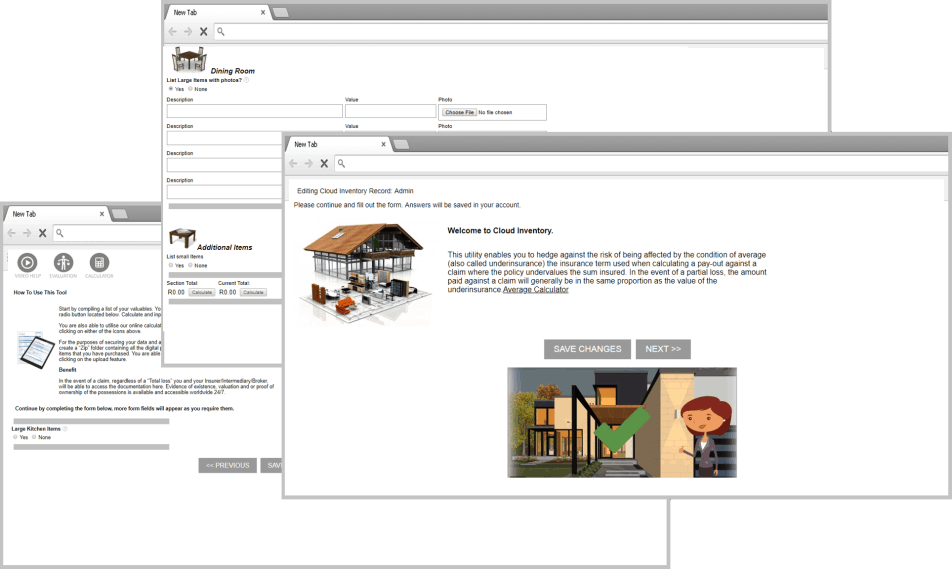Go back in Cloud Inventory front window
The height and width of the screenshot is (569, 952).
[x=293, y=163]
